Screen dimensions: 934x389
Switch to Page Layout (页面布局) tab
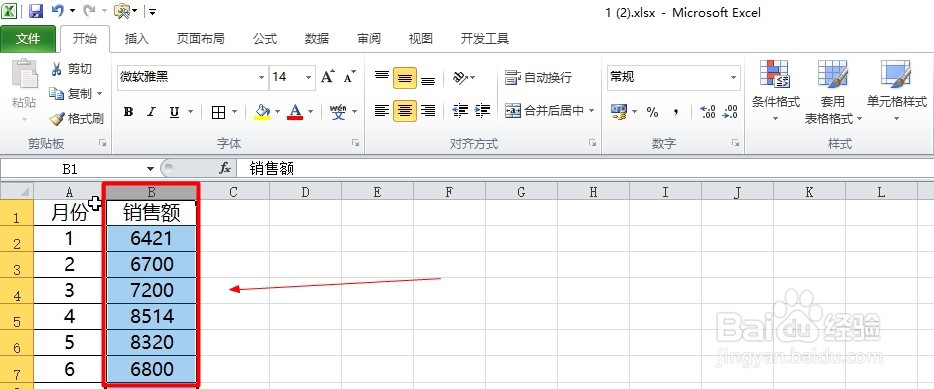[x=201, y=39]
